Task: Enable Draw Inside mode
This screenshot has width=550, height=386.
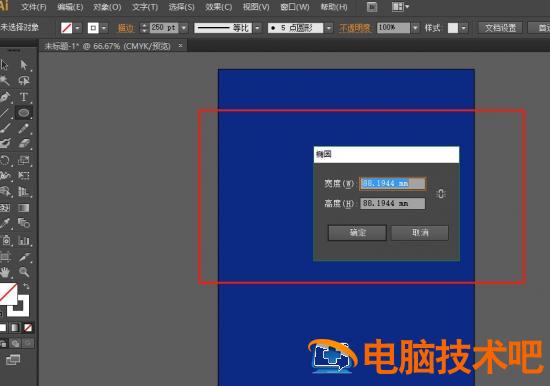Action: pos(28,343)
